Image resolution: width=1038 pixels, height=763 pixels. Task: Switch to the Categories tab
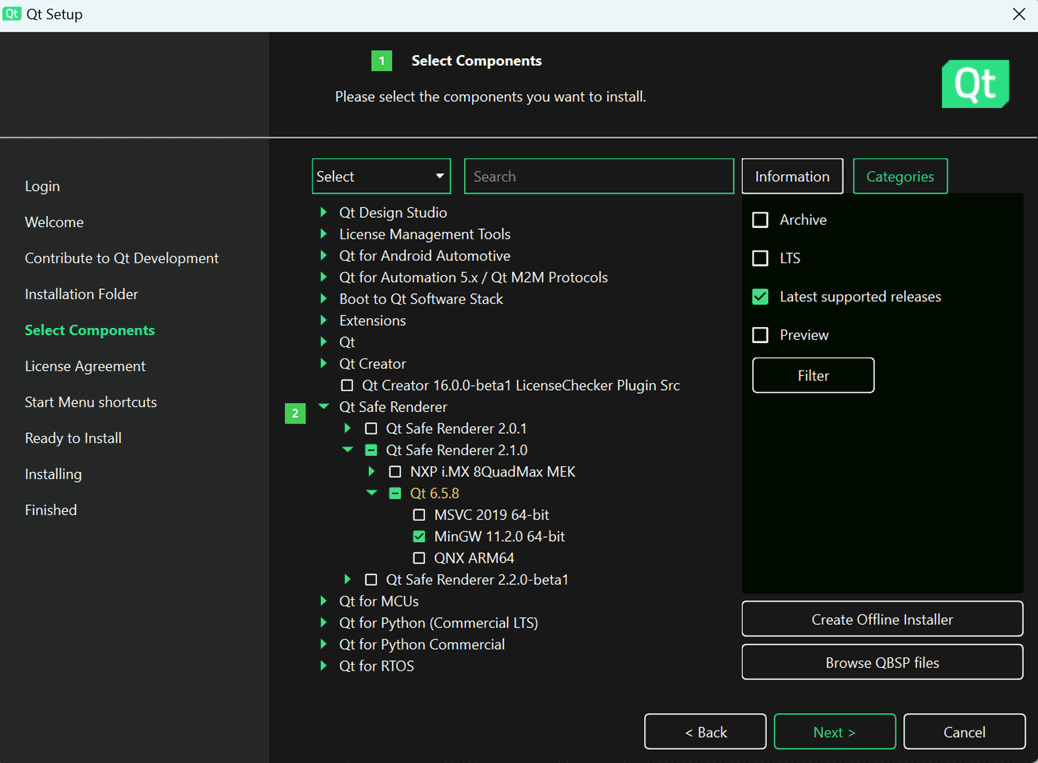pyautogui.click(x=899, y=176)
